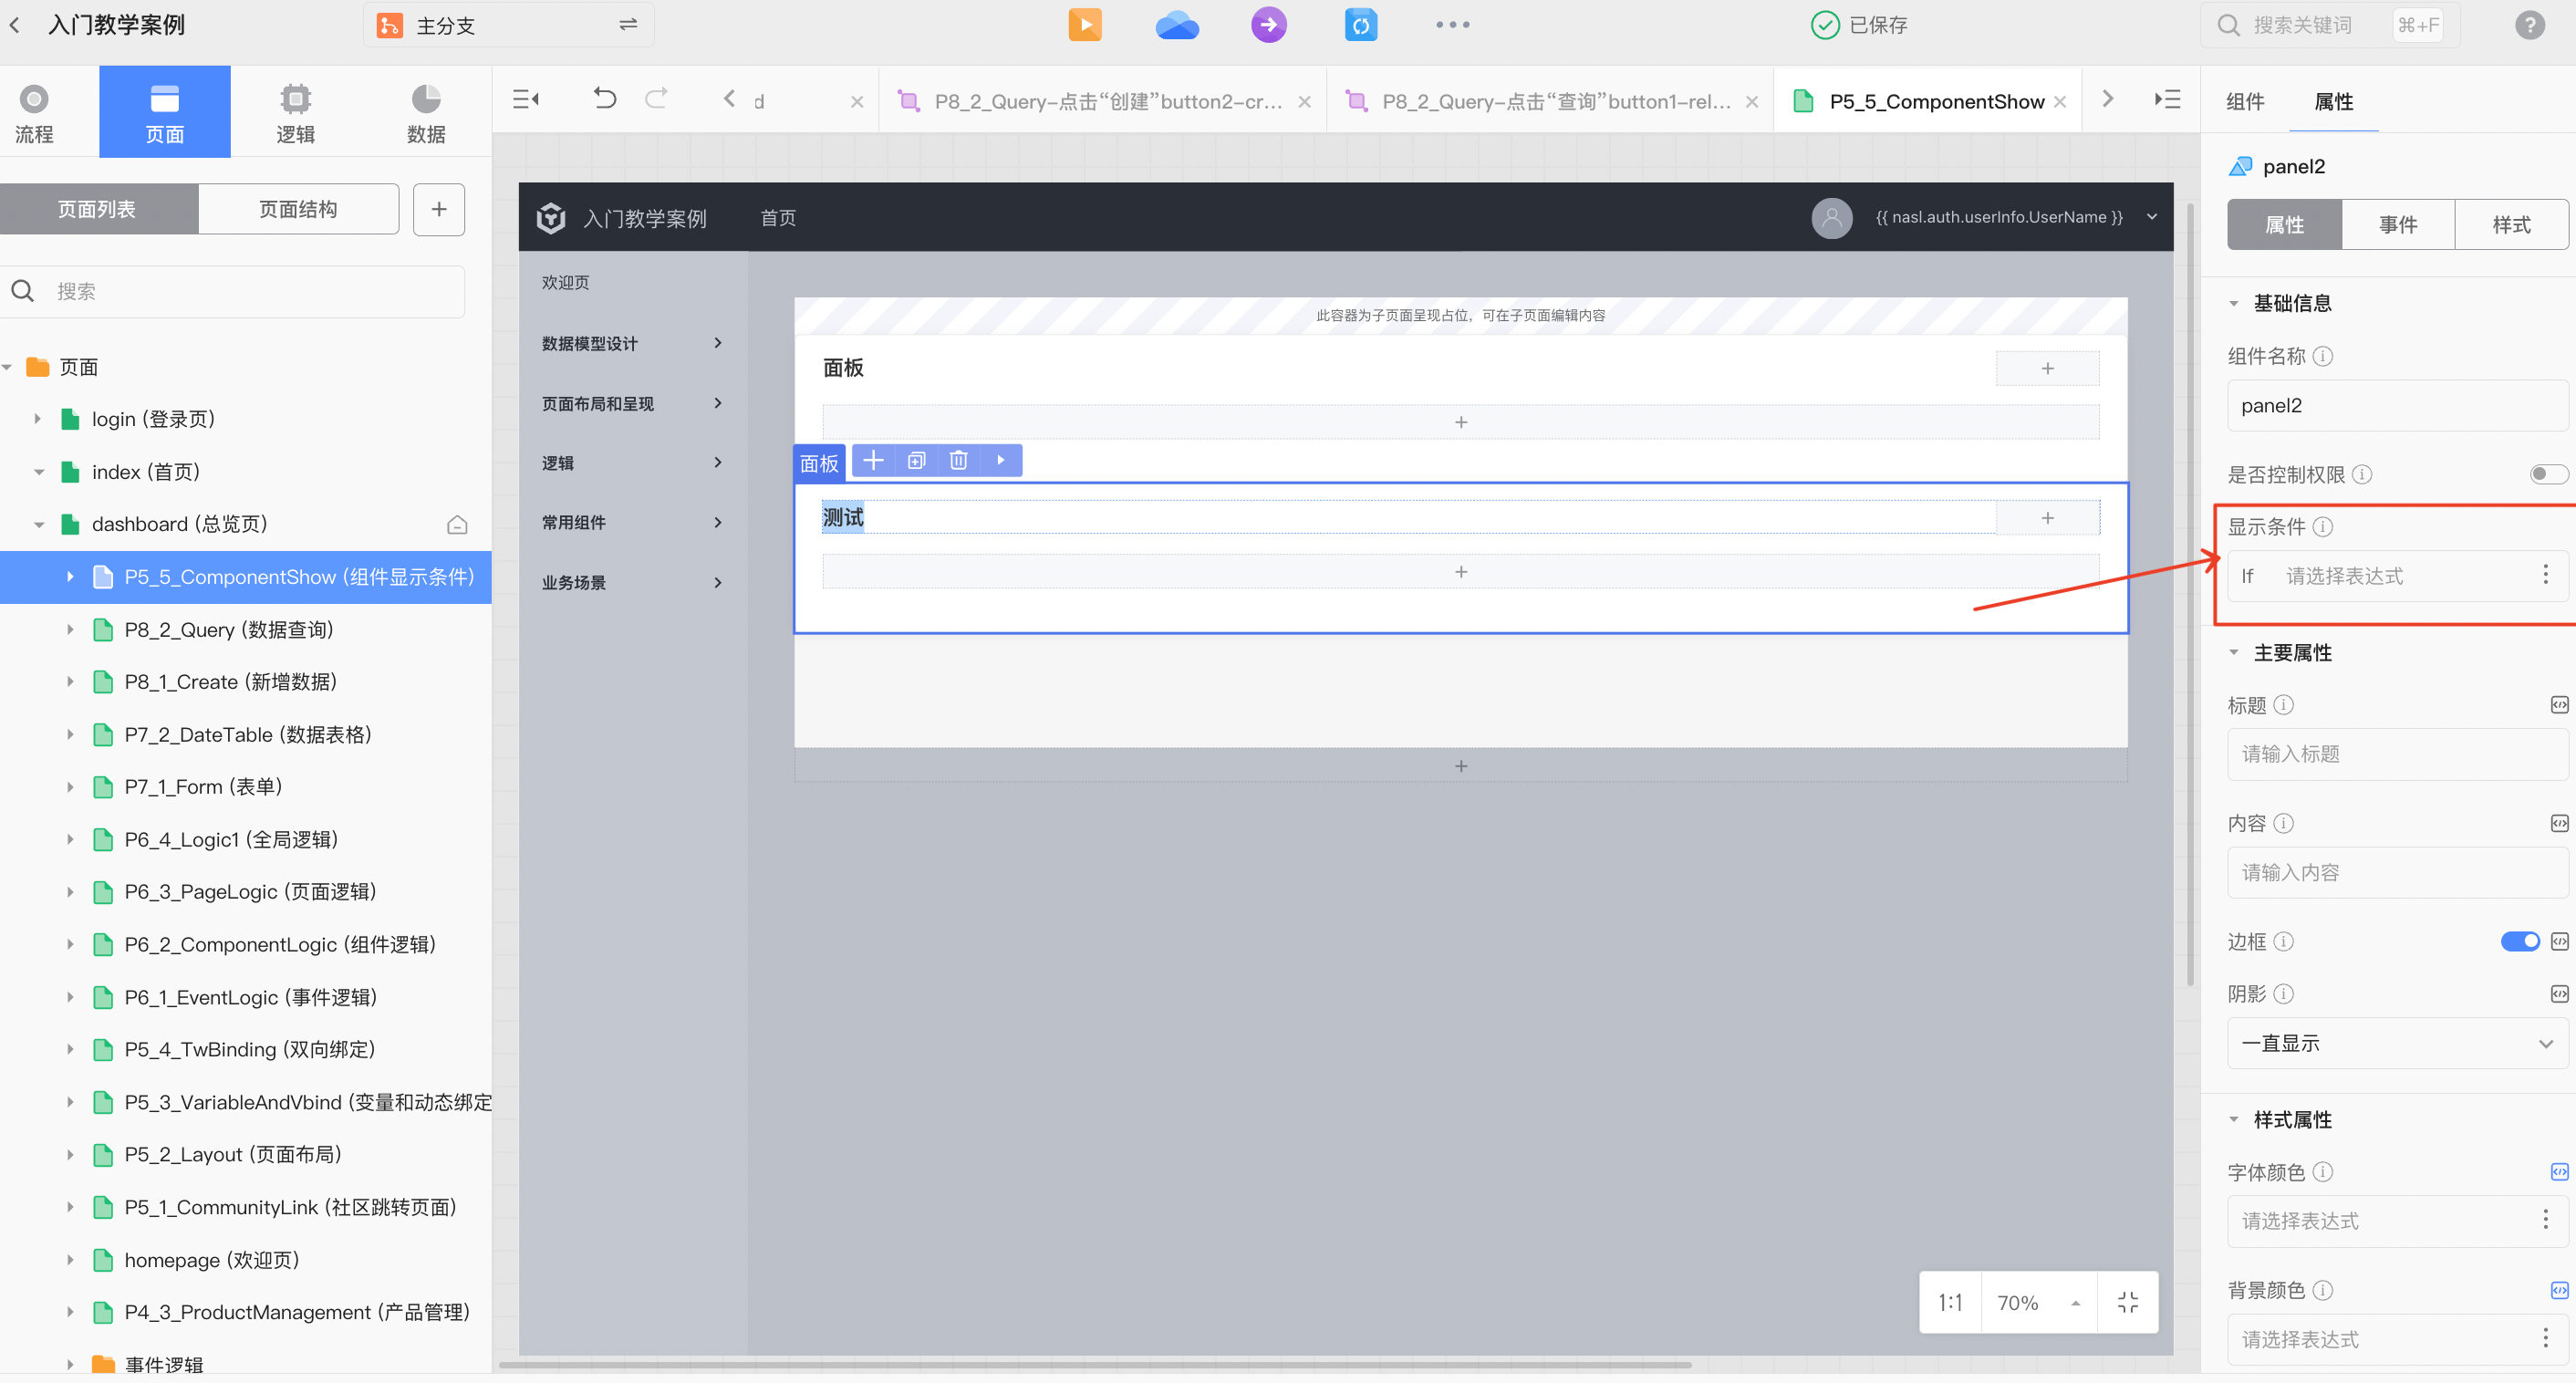
Task: Open options dots in 显示条件 expression field
Action: [2544, 574]
